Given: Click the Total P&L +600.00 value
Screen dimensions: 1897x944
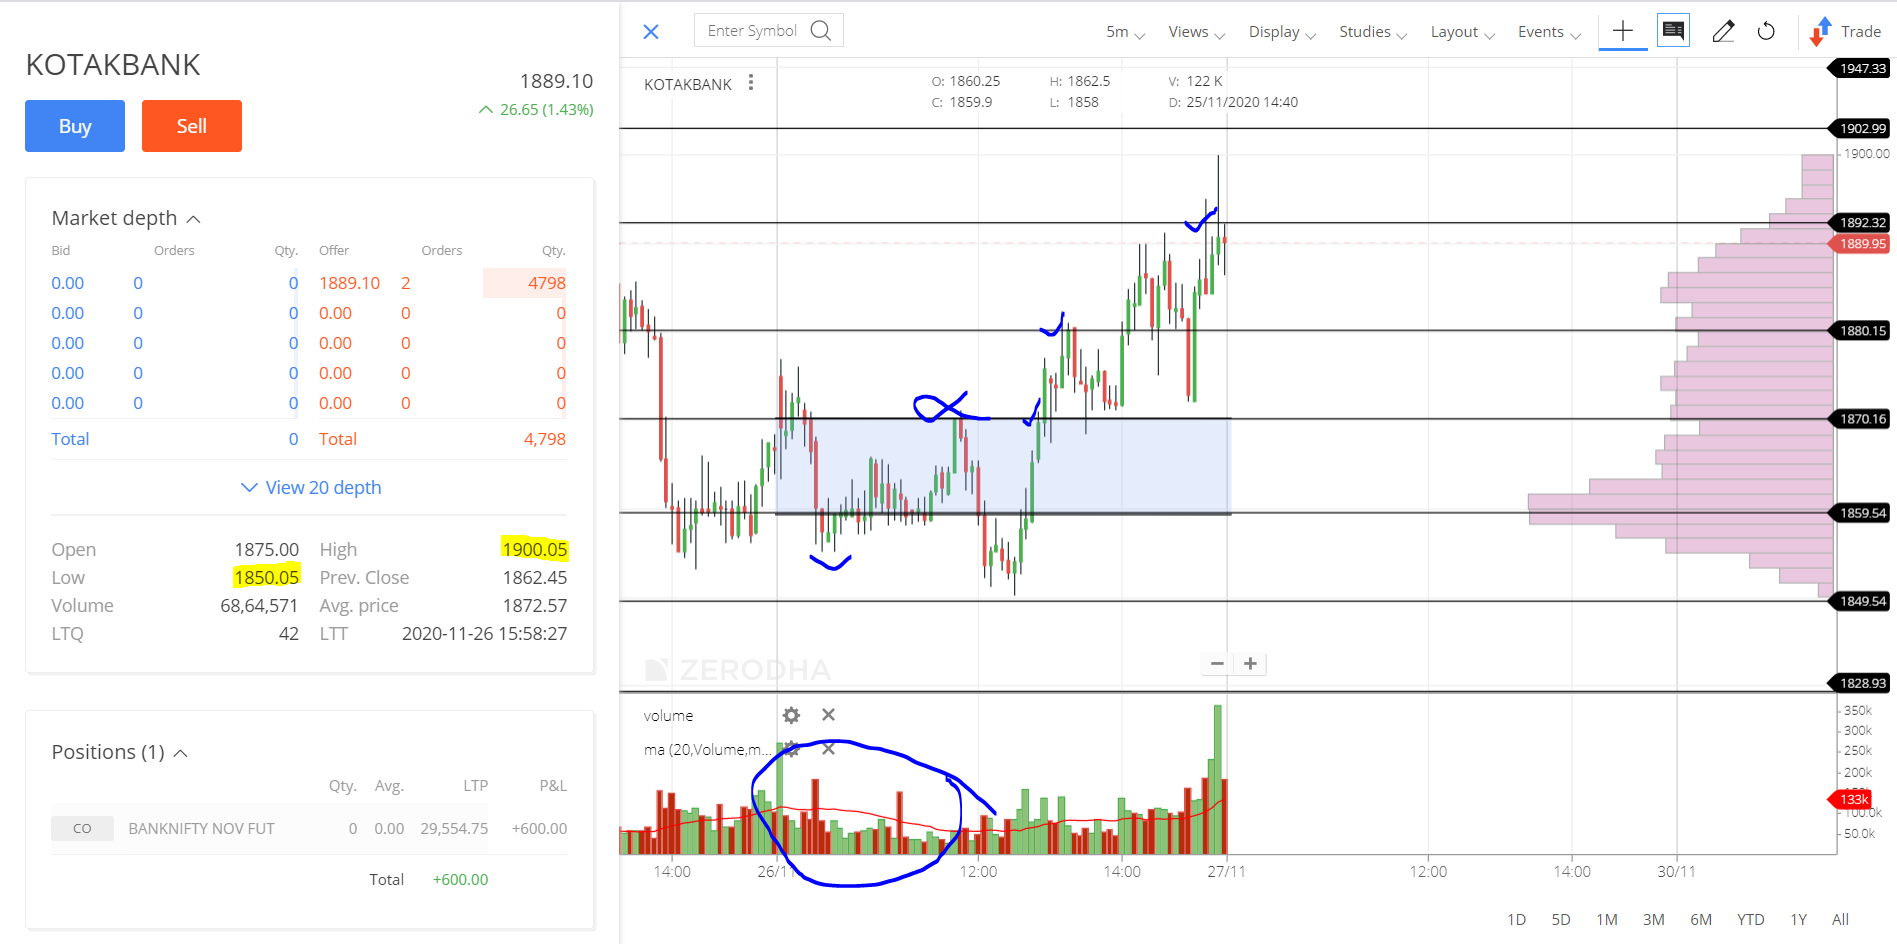Looking at the screenshot, I should pos(460,880).
